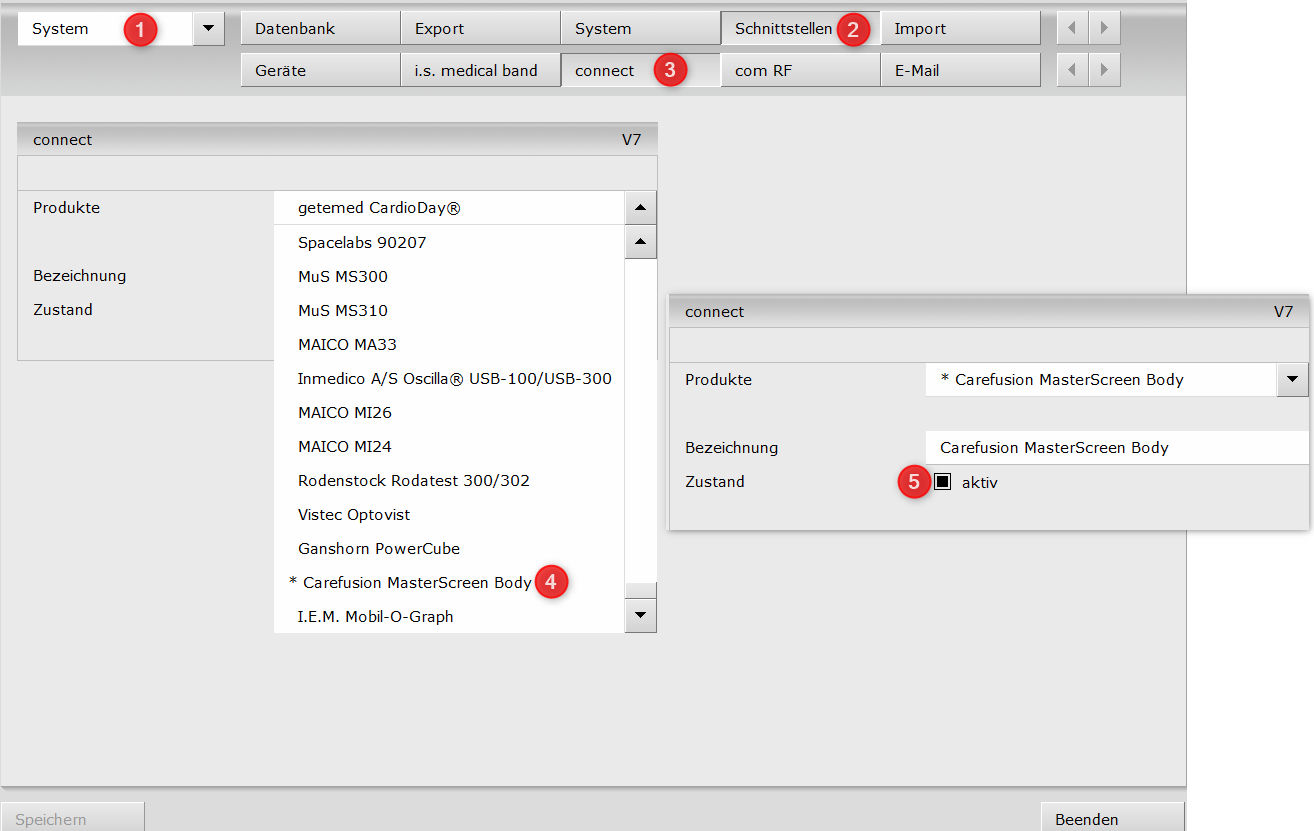Pick Vistec Optovist from the list
This screenshot has width=1314, height=831.
(x=449, y=514)
